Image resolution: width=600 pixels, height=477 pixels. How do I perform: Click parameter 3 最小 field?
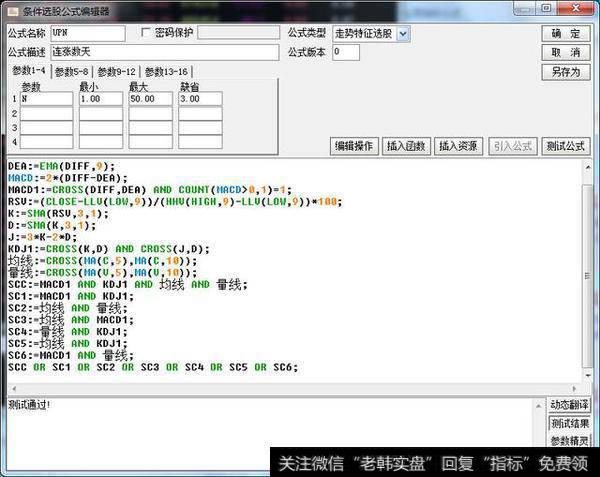pyautogui.click(x=101, y=127)
